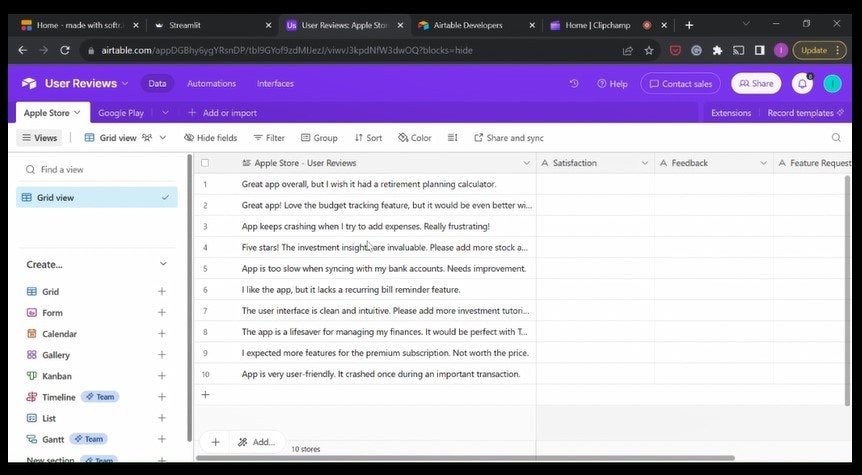The image size is (862, 475).
Task: Toggle the select-all rows checkbox
Action: pyautogui.click(x=205, y=163)
